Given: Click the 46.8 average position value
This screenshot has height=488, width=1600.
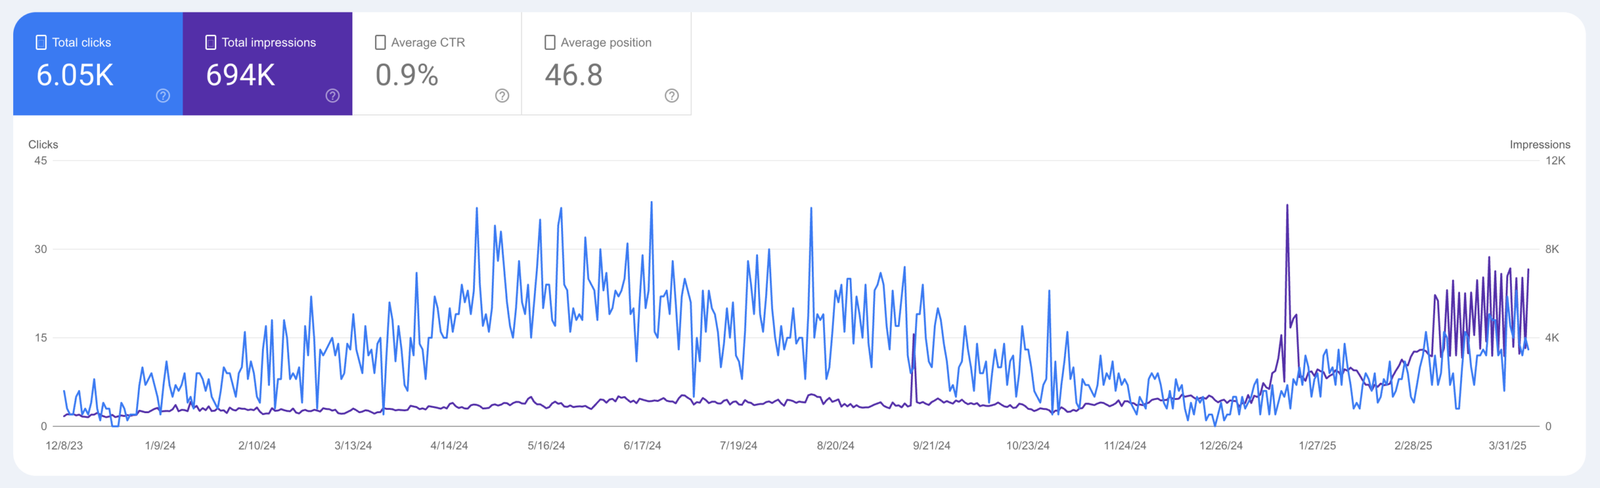Looking at the screenshot, I should (x=574, y=75).
